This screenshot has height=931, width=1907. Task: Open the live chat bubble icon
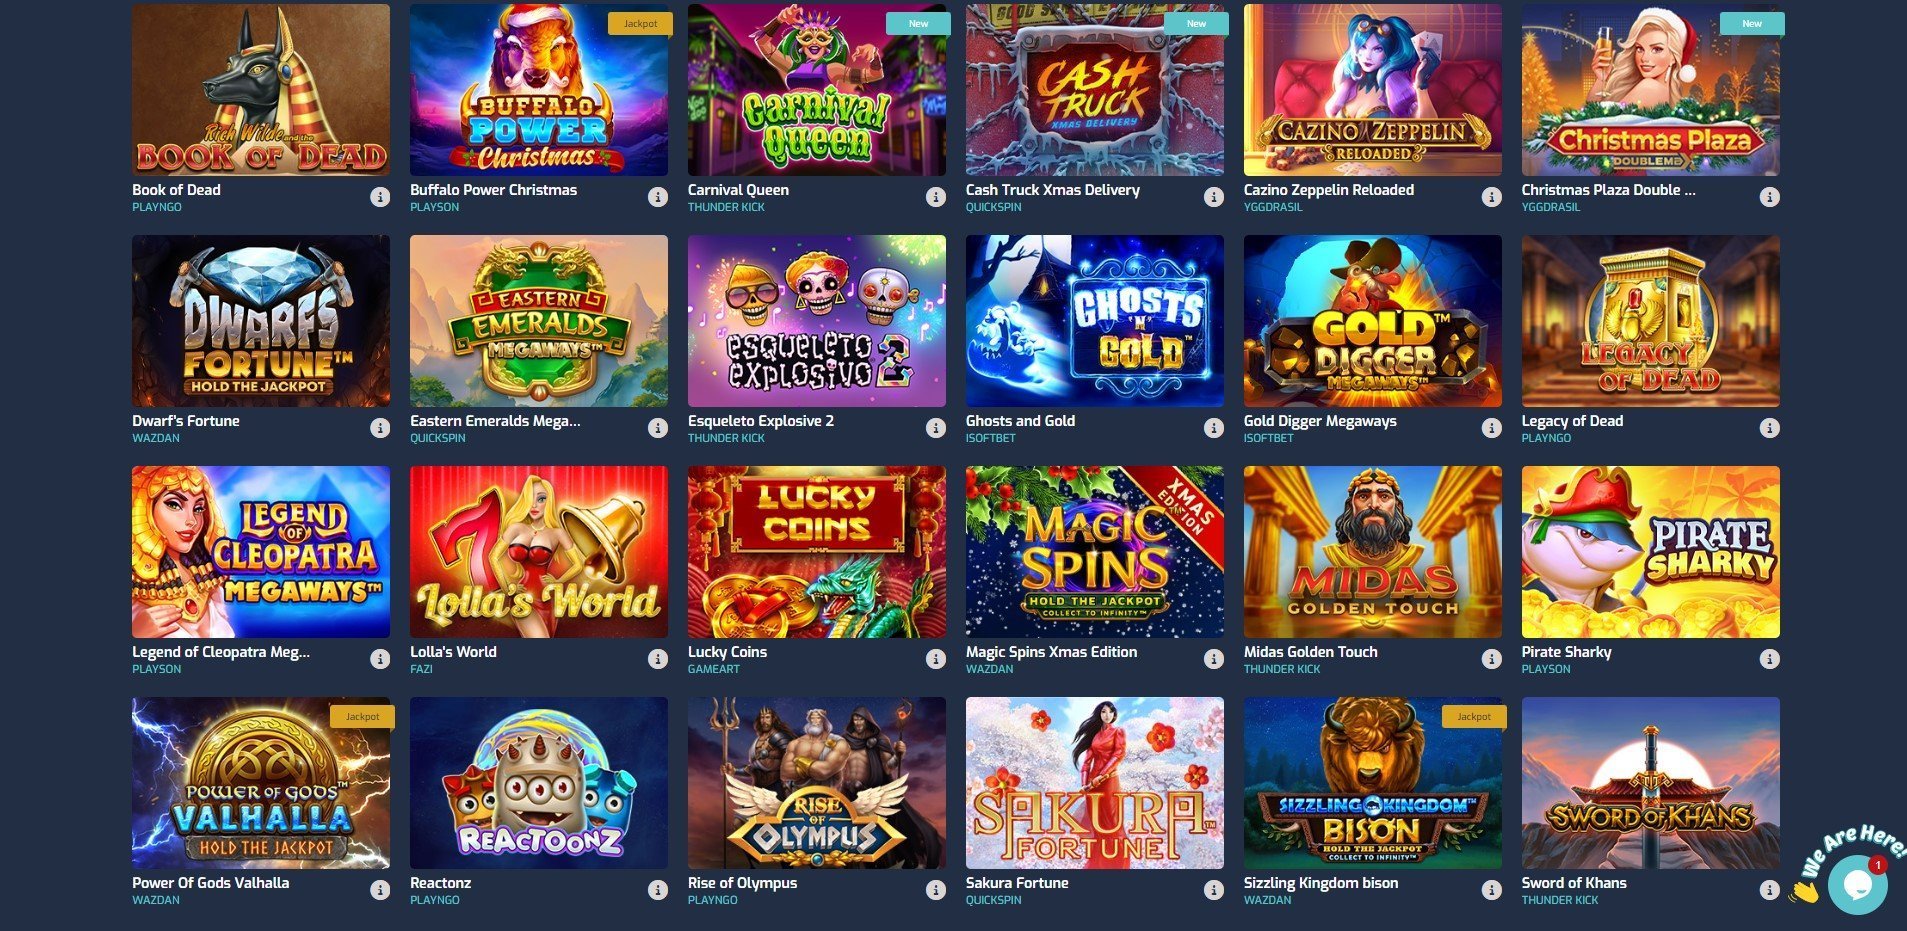click(x=1857, y=884)
